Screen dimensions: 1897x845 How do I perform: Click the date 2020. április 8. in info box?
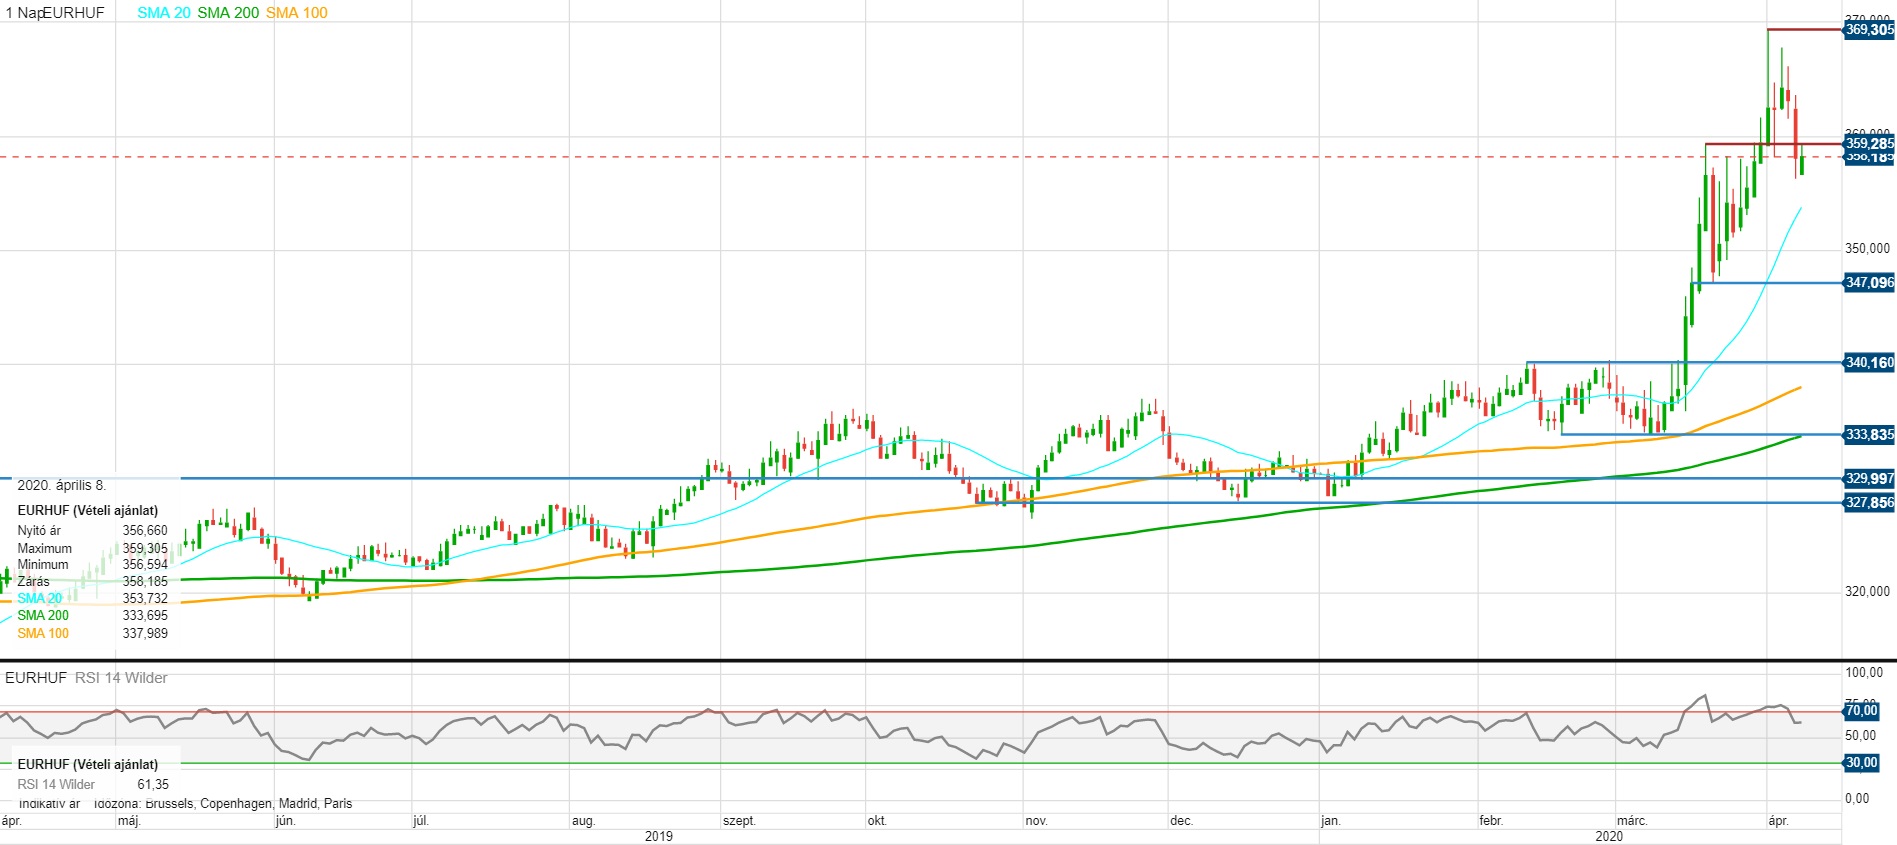point(61,486)
